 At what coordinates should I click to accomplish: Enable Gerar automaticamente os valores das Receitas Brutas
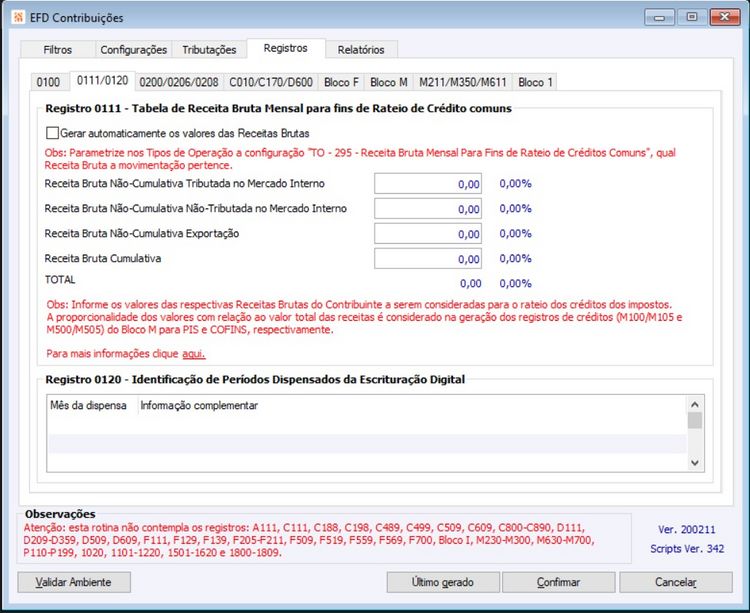pos(52,133)
